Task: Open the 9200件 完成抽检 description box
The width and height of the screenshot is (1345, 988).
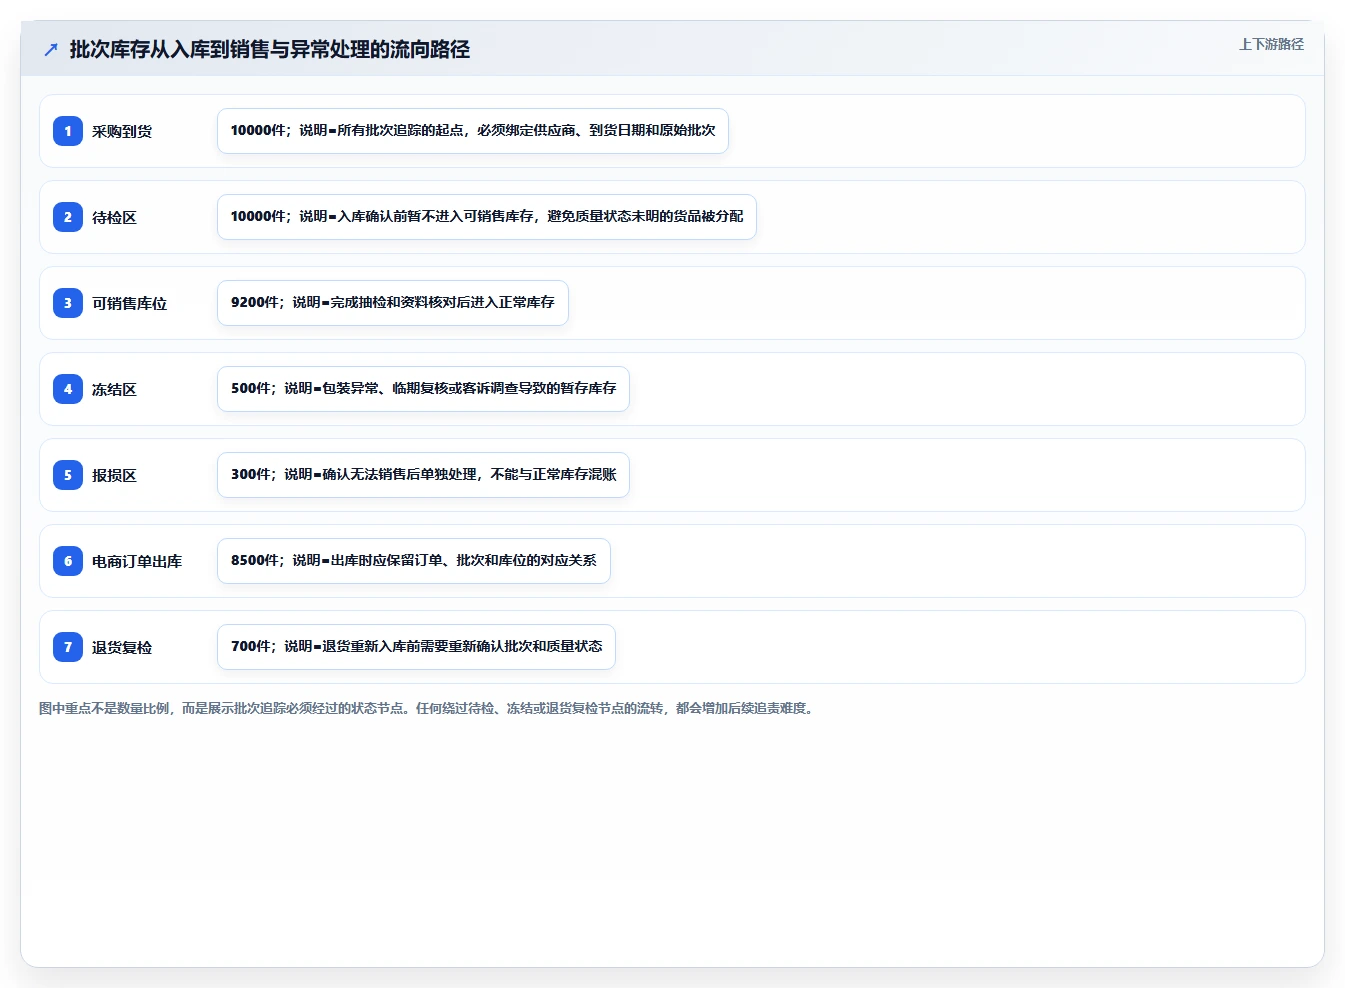Action: (x=393, y=303)
